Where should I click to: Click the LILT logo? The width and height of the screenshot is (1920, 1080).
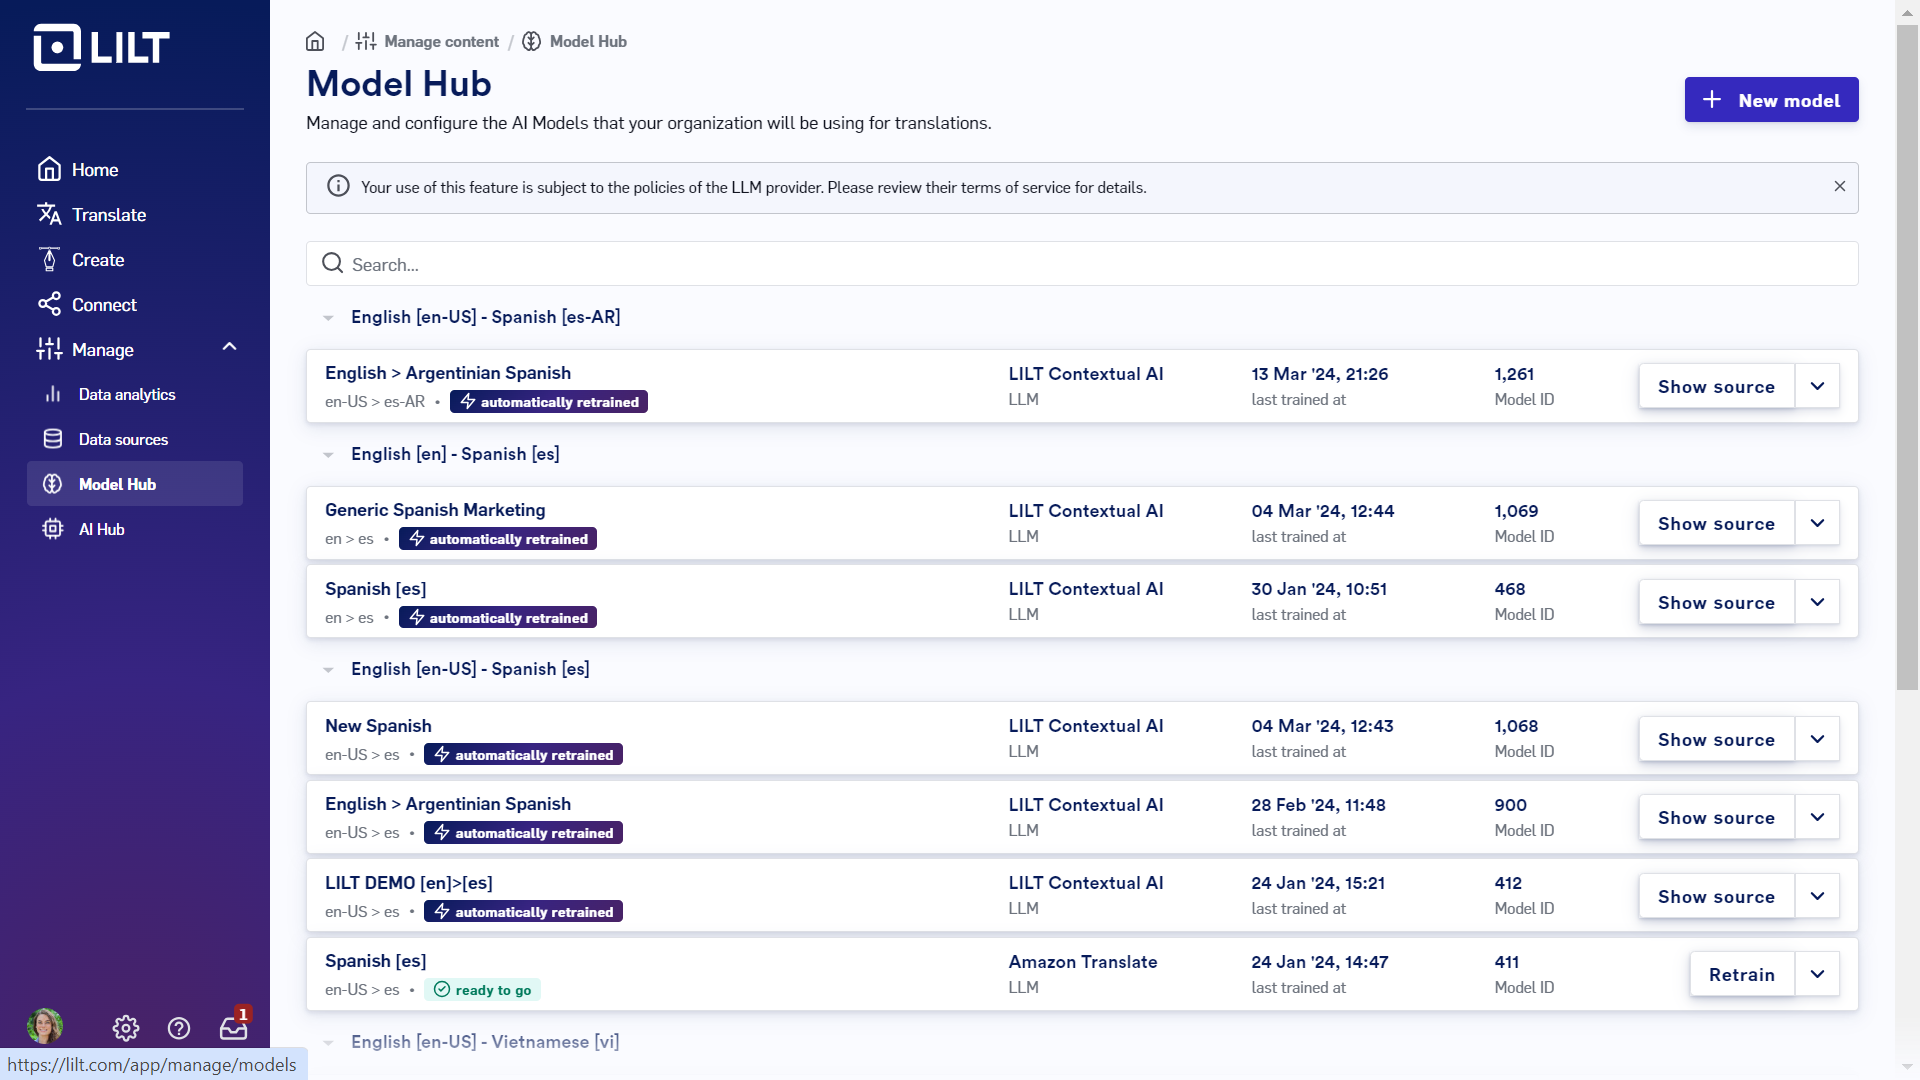click(102, 47)
